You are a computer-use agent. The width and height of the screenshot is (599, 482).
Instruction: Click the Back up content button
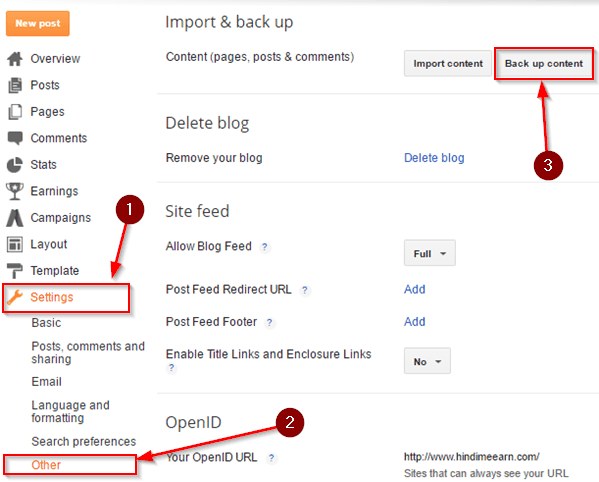coord(544,63)
